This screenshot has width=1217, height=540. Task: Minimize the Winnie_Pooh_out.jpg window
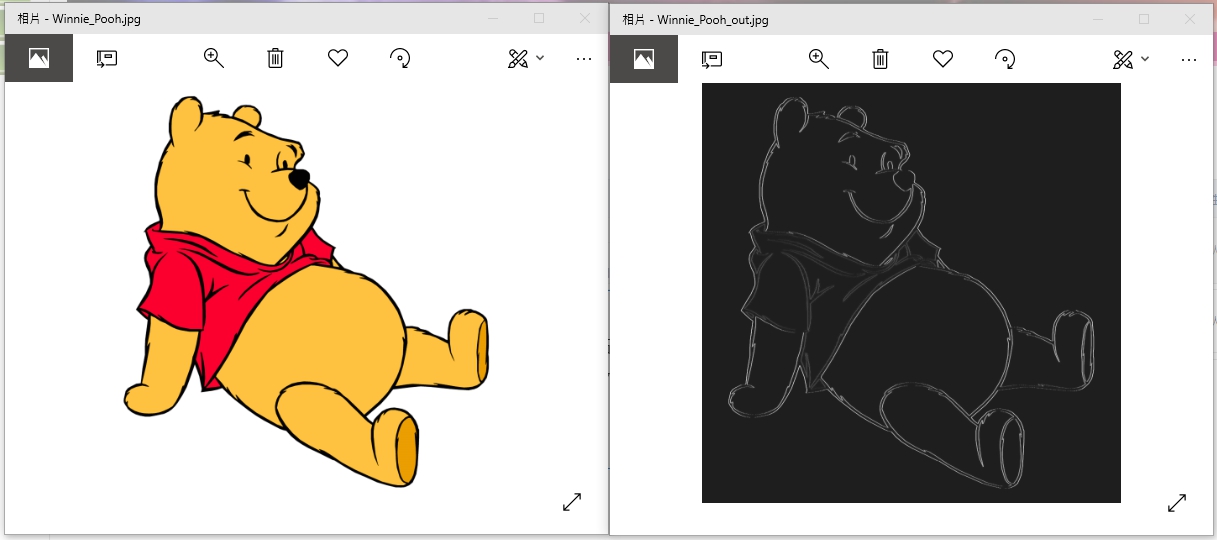(x=1098, y=19)
